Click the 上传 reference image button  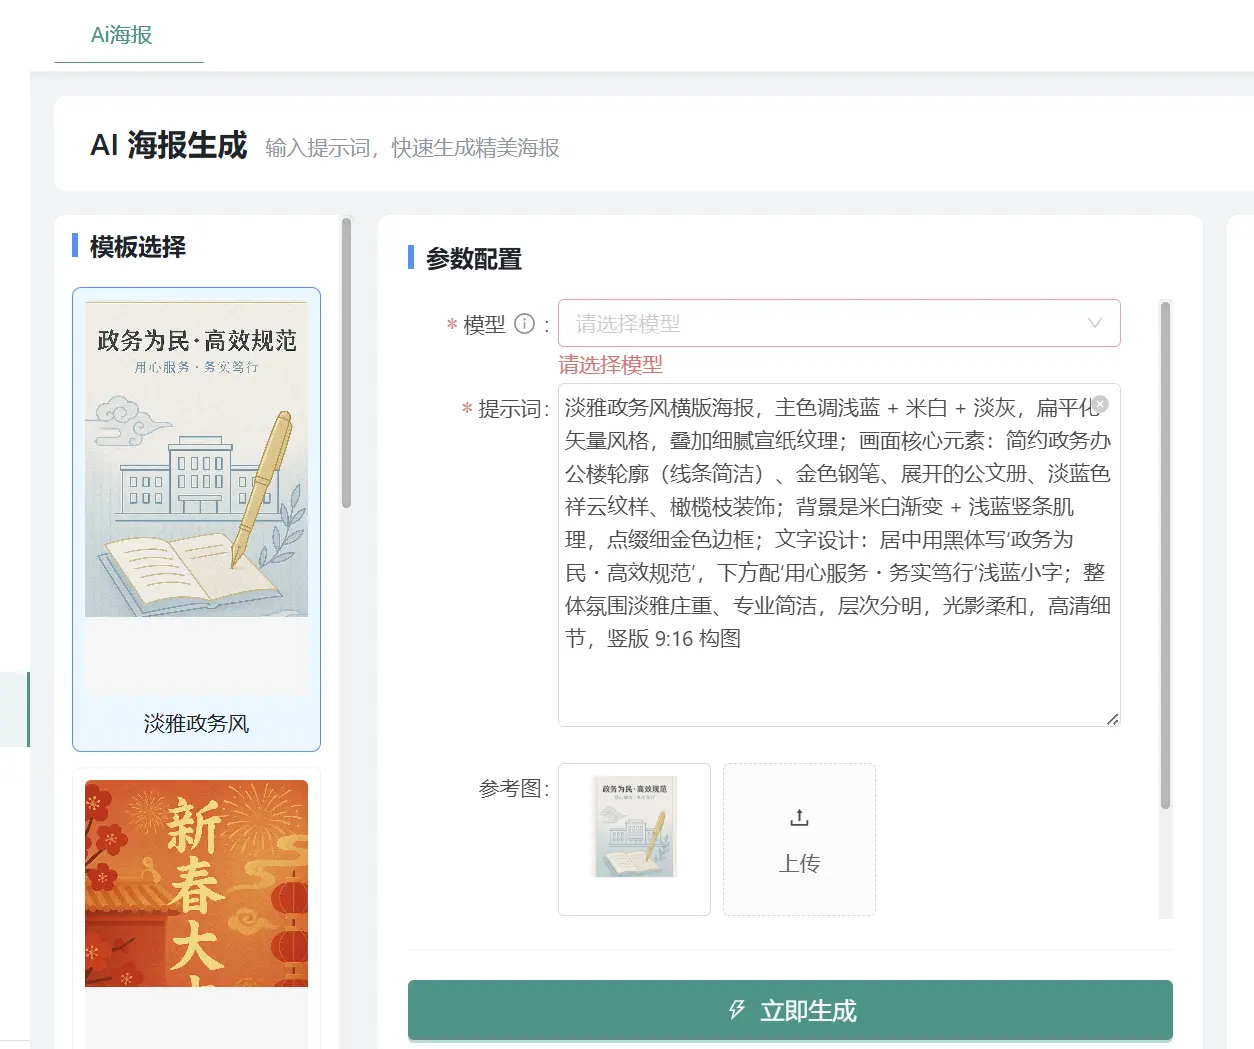point(799,839)
